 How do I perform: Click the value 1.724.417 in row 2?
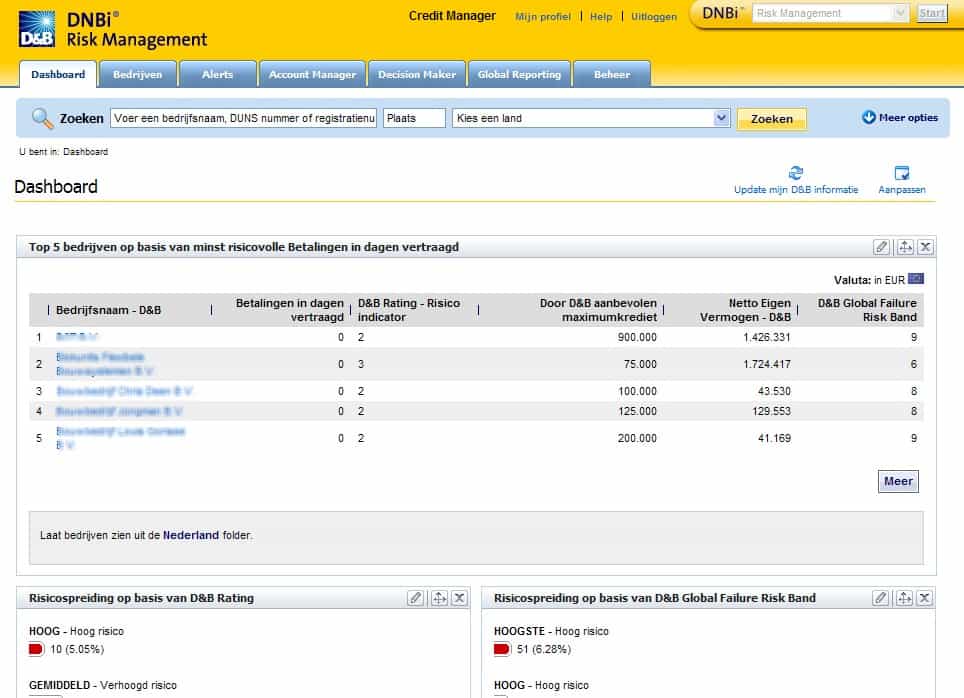click(x=767, y=364)
